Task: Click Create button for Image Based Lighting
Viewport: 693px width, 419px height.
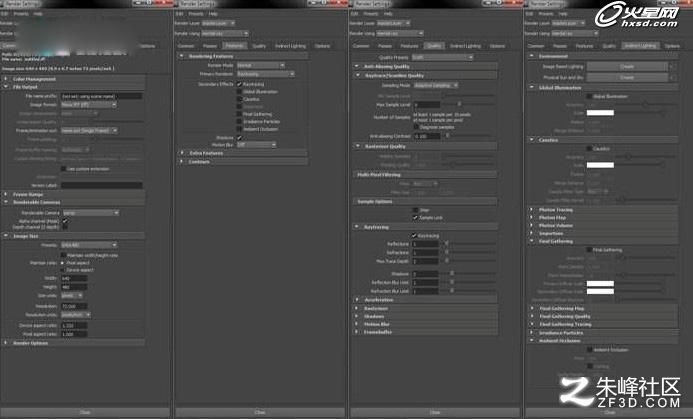Action: 627,67
